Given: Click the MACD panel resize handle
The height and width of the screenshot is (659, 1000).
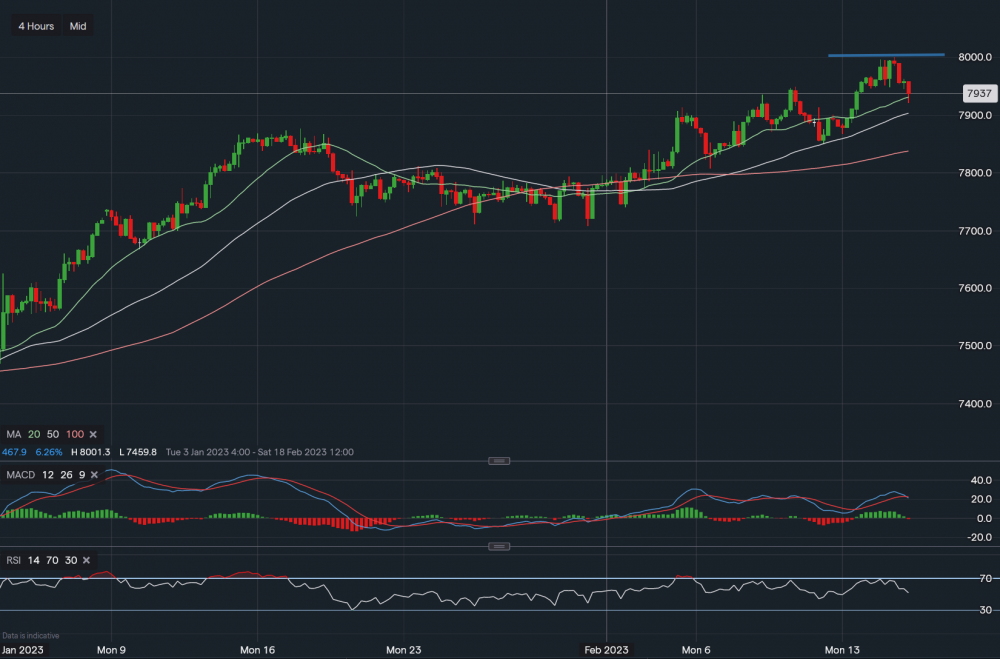Looking at the screenshot, I should (497, 461).
